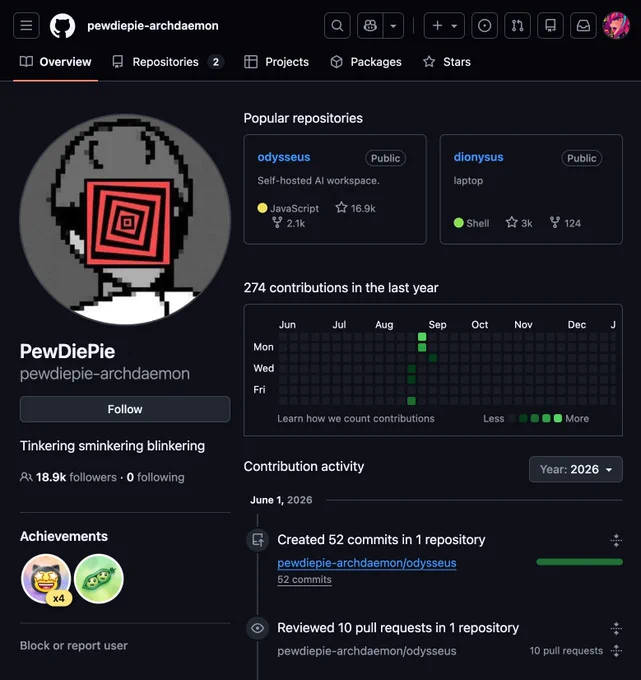Switch to the Repositories tab

167,62
